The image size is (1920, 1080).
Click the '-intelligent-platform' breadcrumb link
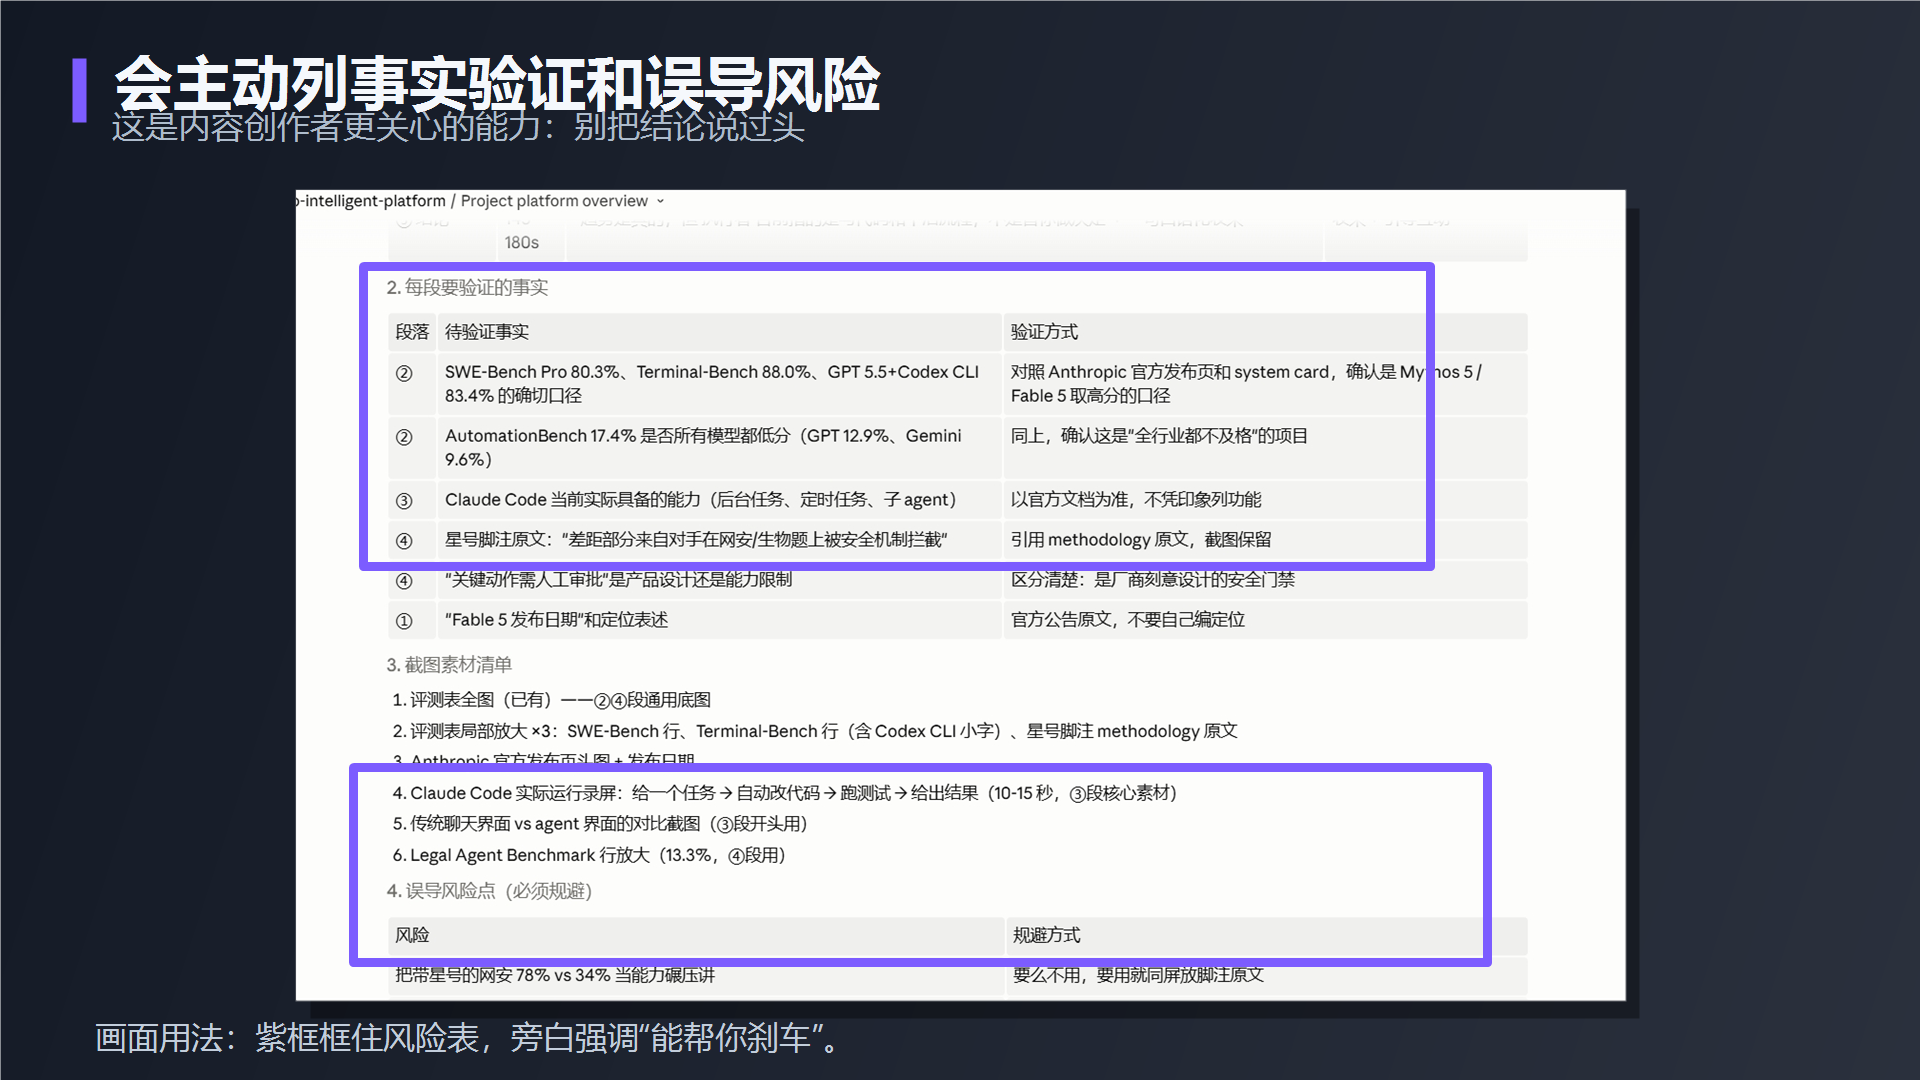coord(371,201)
